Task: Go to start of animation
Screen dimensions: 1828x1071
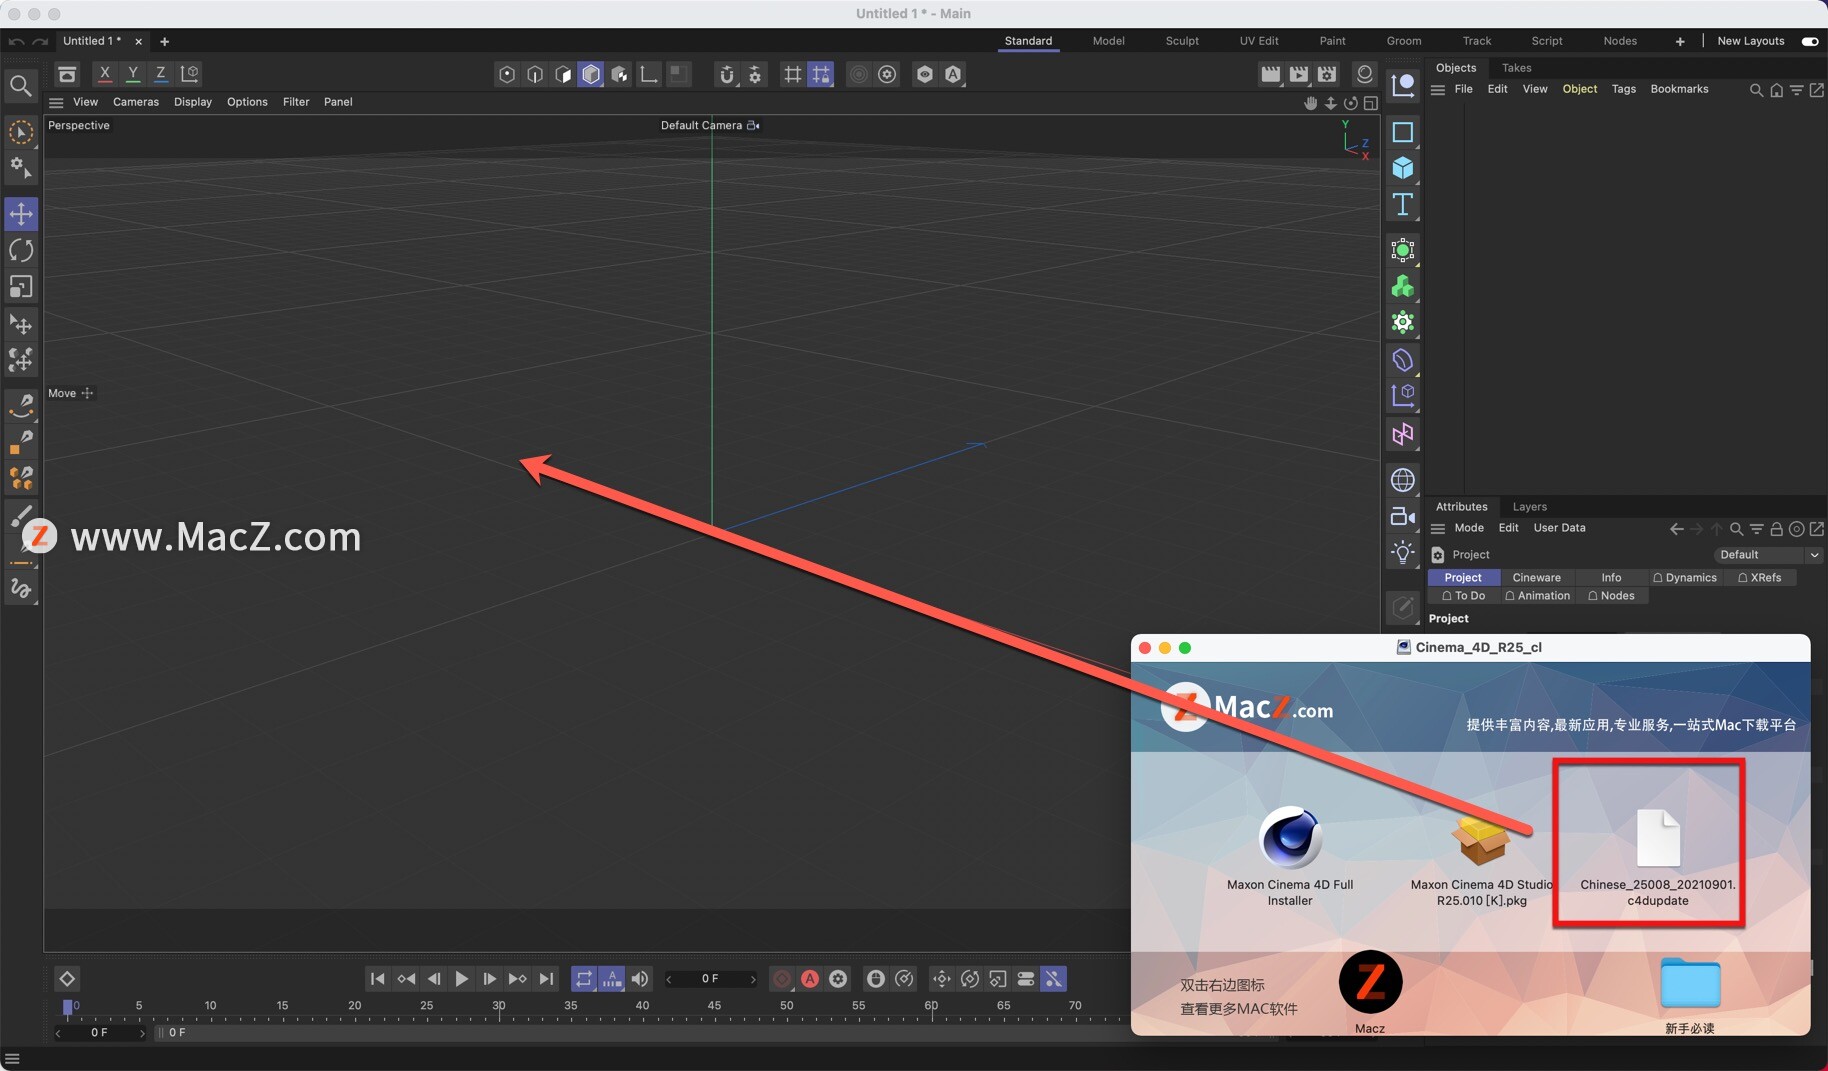Action: 377,979
